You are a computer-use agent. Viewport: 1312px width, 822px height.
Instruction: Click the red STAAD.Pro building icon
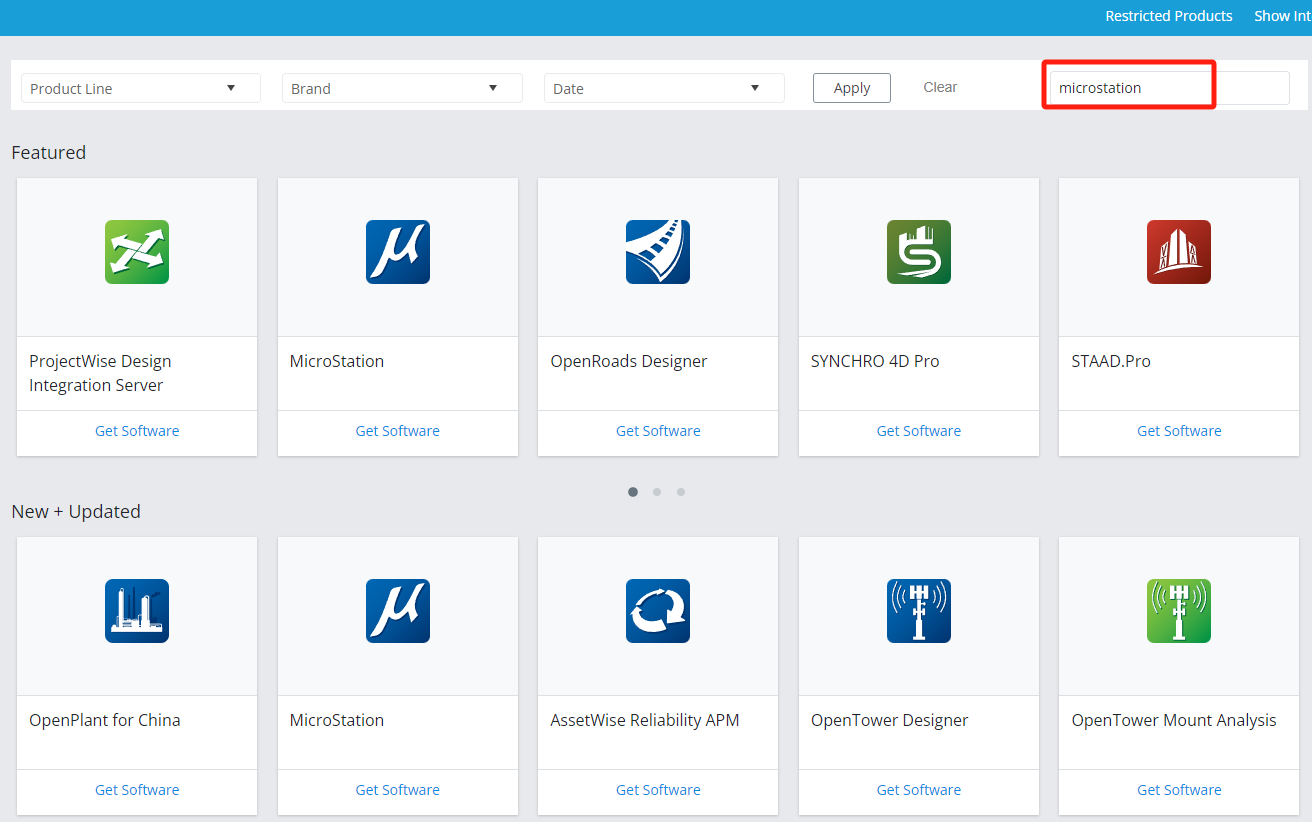click(x=1179, y=252)
